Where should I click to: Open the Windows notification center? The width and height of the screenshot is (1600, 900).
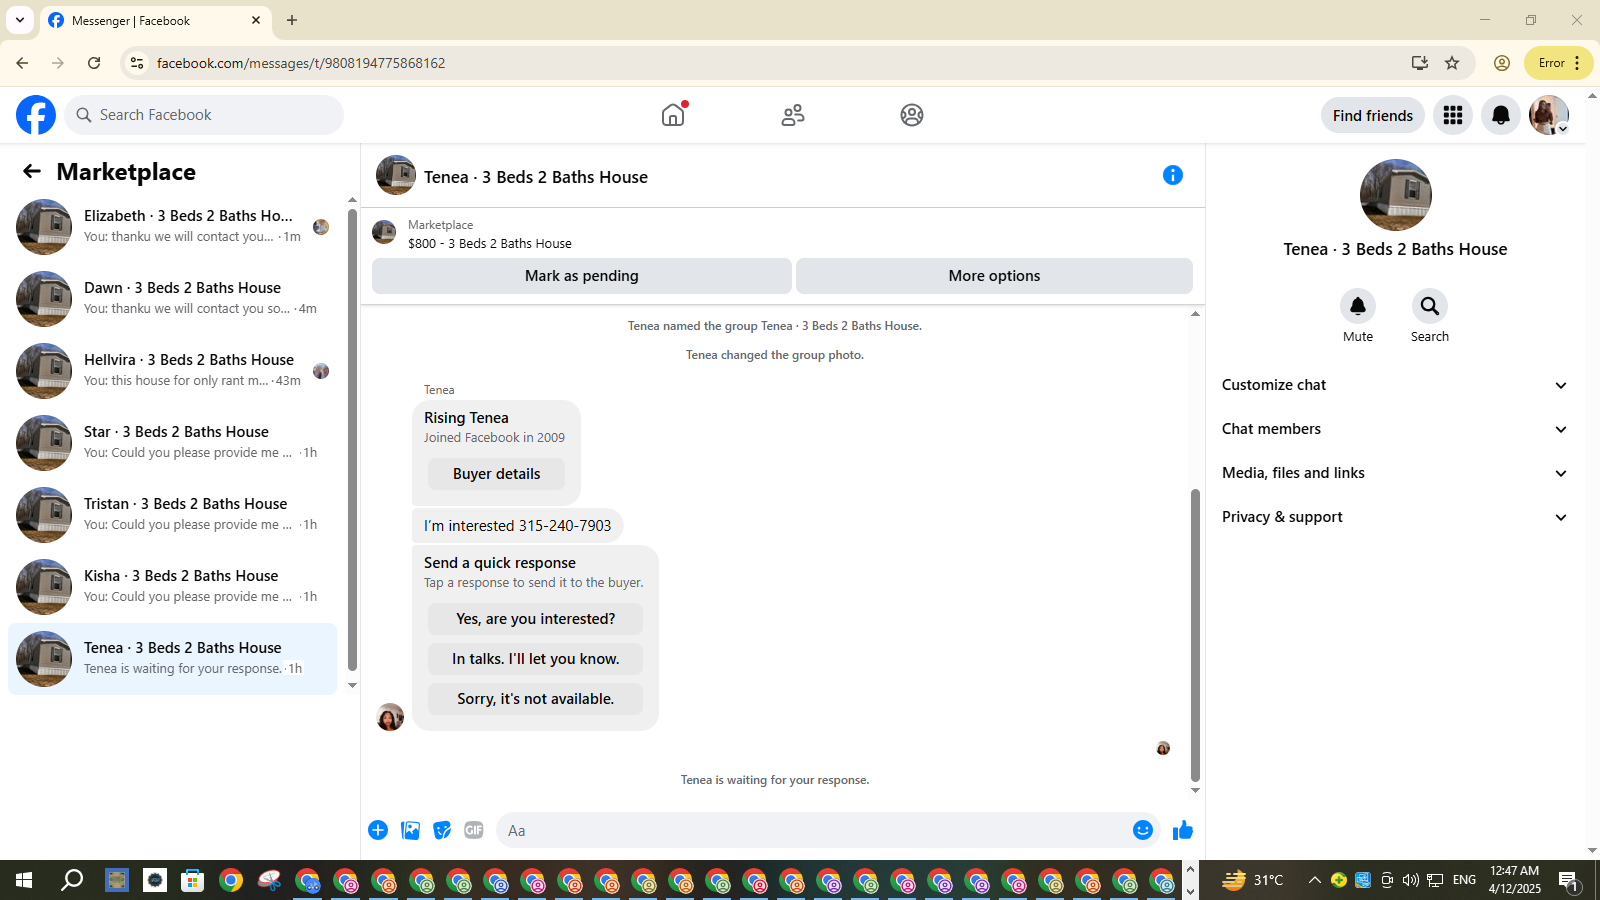(x=1569, y=880)
